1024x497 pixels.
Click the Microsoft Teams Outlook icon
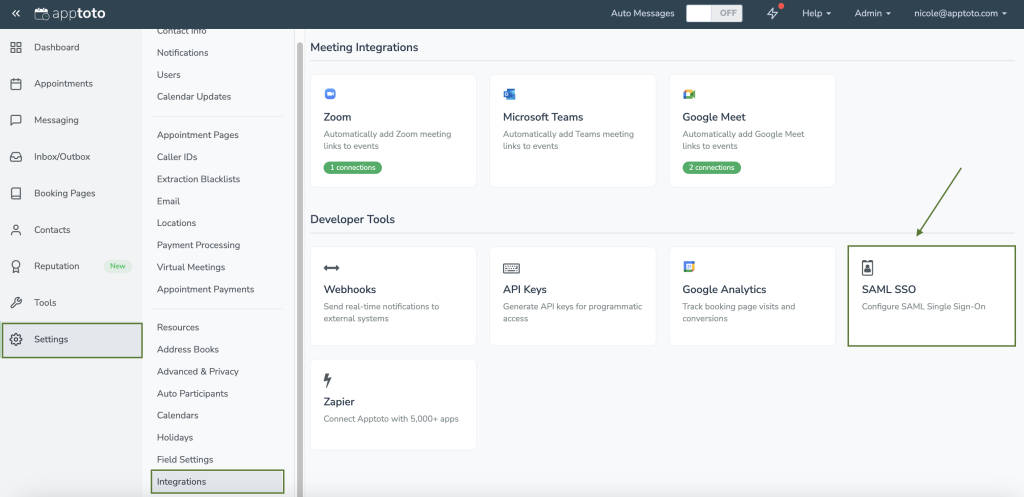pos(509,94)
